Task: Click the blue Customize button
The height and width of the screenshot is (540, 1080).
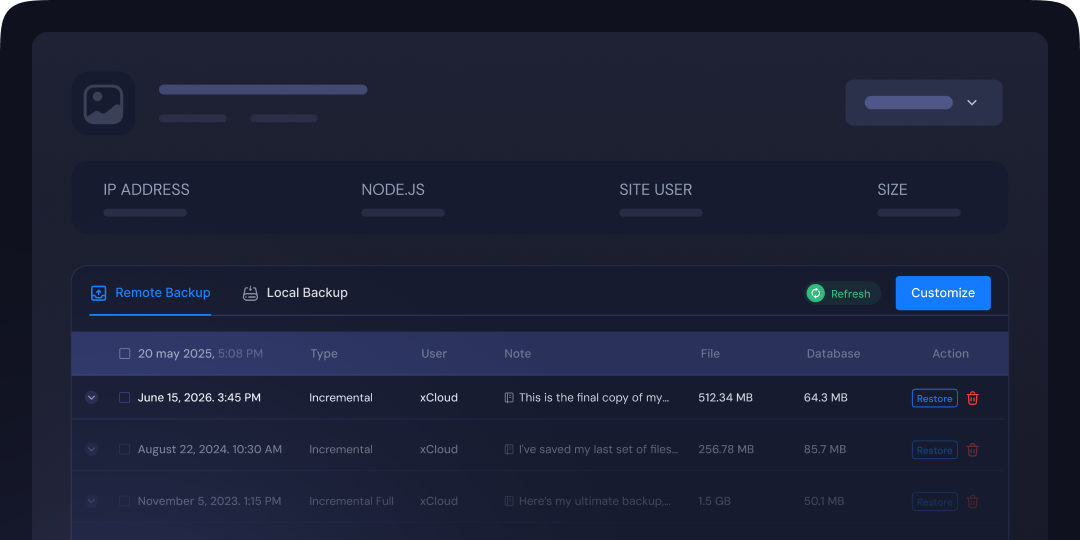Action: point(942,293)
